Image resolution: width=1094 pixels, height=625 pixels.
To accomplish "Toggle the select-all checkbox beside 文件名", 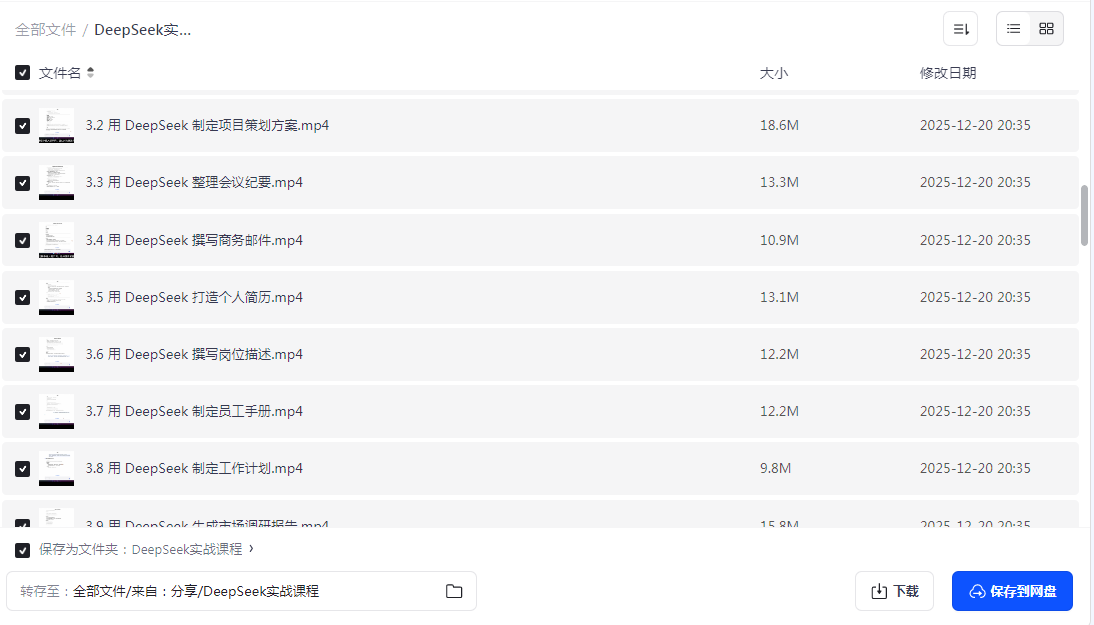I will [x=22, y=73].
